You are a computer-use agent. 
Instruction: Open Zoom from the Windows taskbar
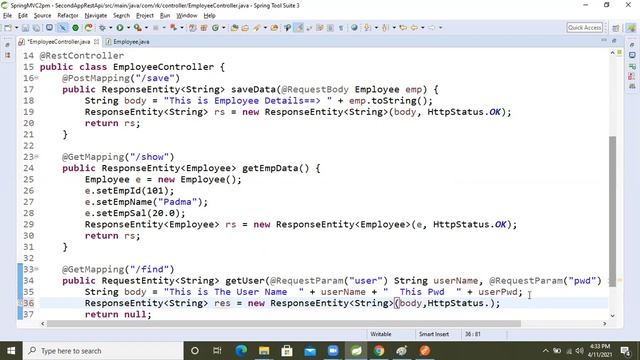pyautogui.click(x=333, y=351)
